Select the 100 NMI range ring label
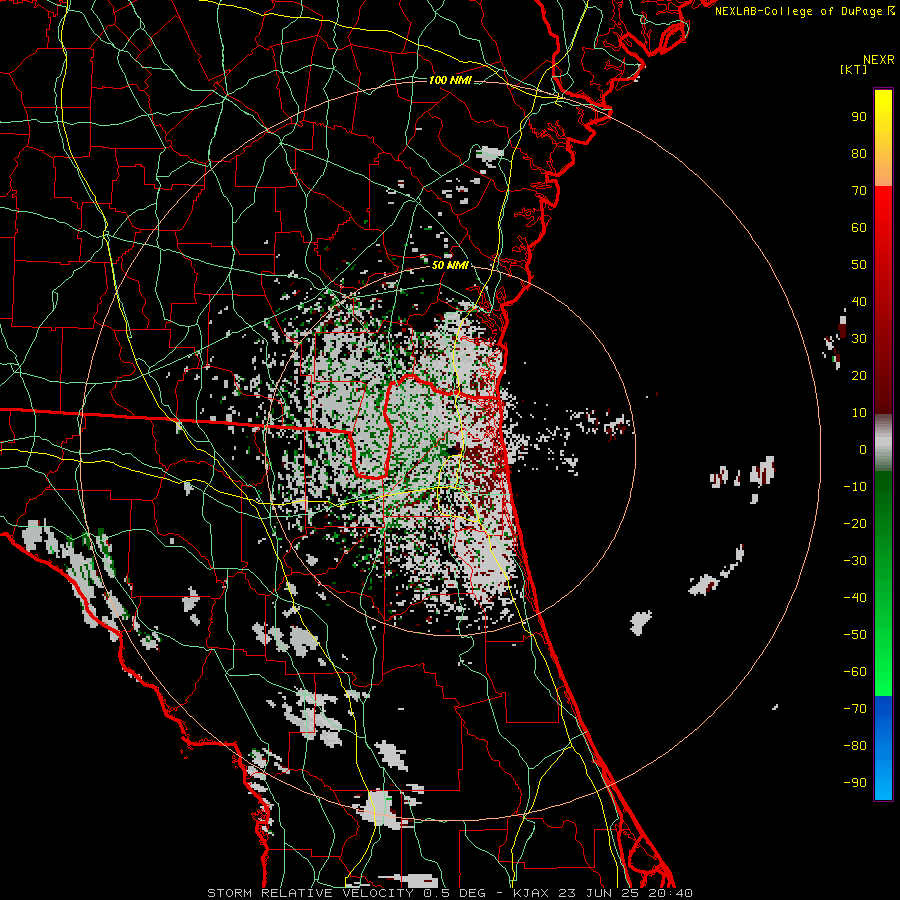 pos(450,80)
